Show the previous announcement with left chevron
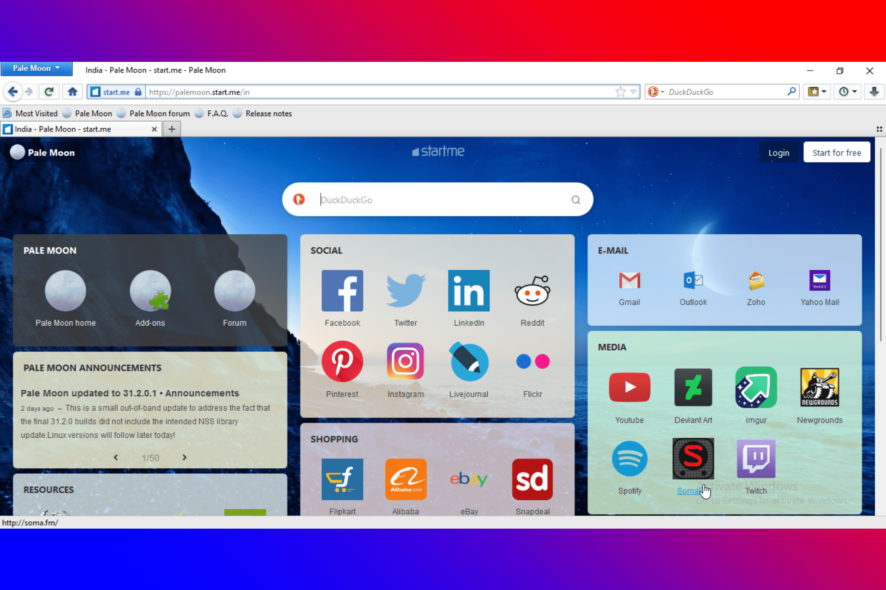 click(116, 457)
